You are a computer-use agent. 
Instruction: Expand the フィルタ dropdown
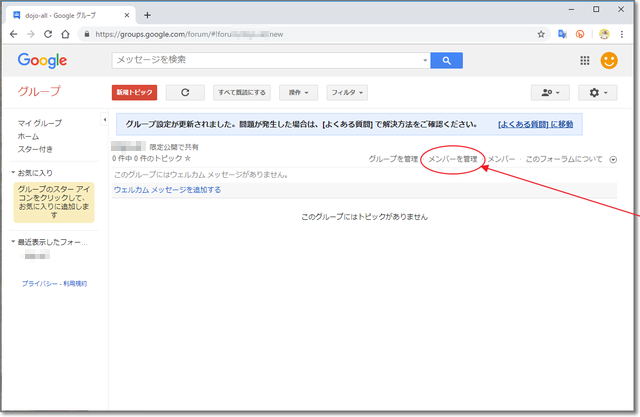(x=346, y=93)
